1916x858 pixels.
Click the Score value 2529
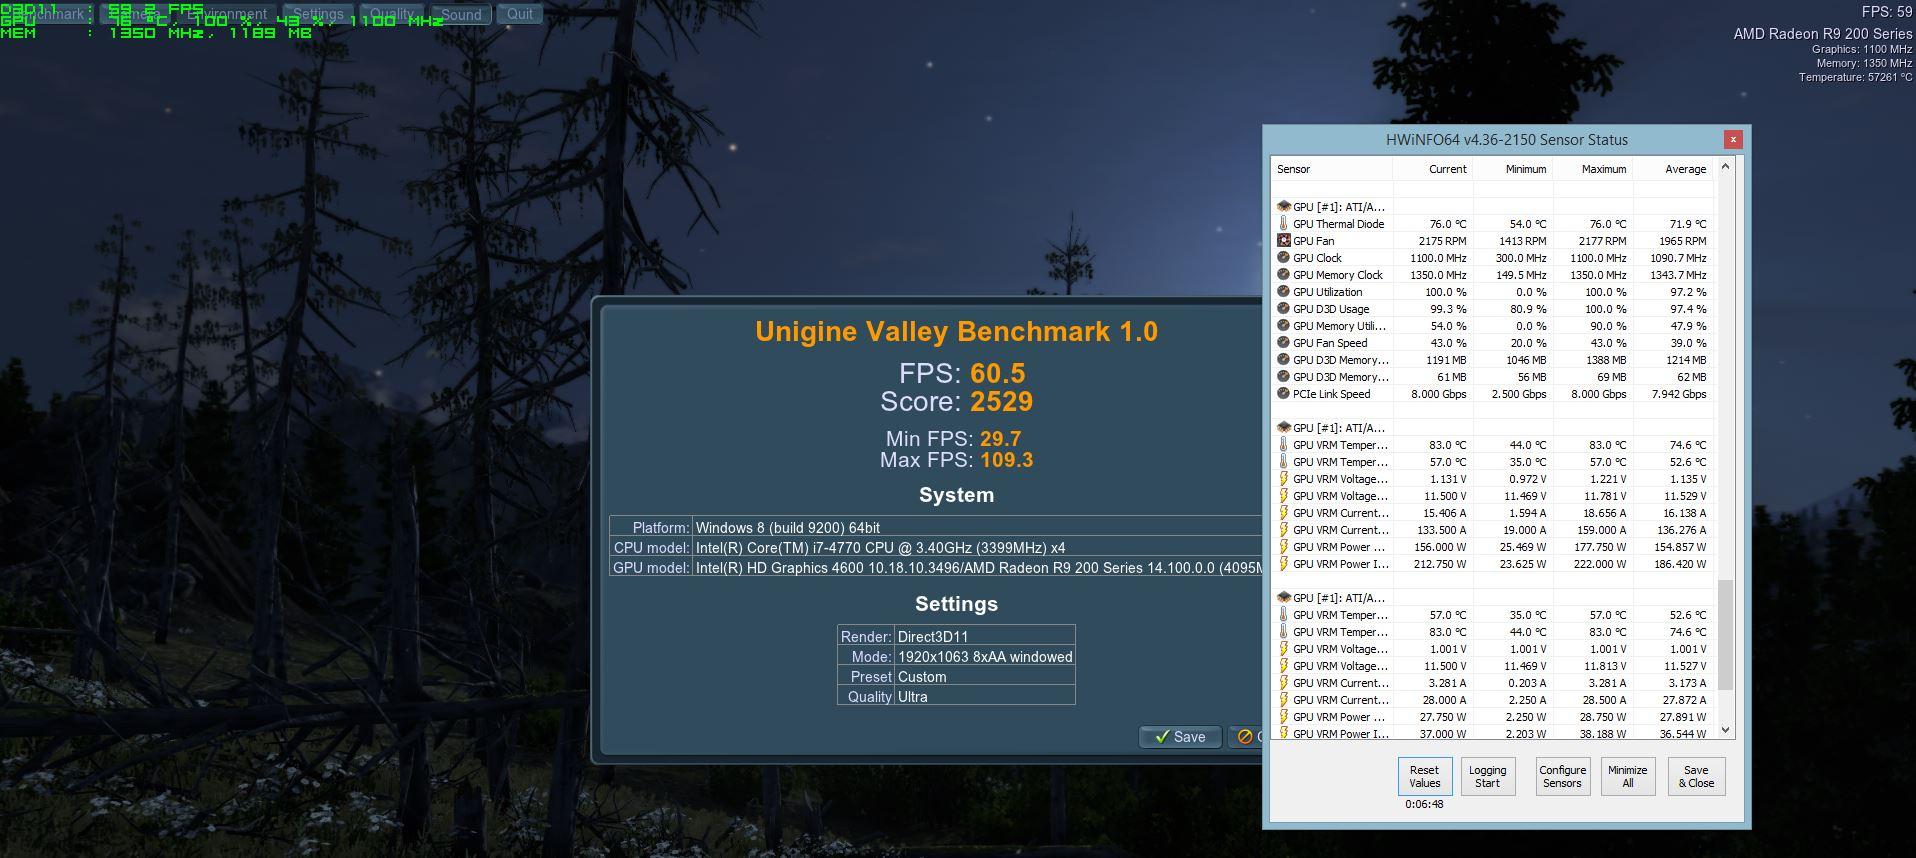(1001, 402)
